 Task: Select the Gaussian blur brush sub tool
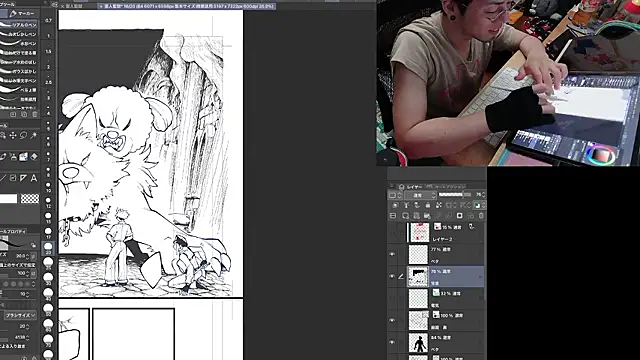[x=19, y=71]
